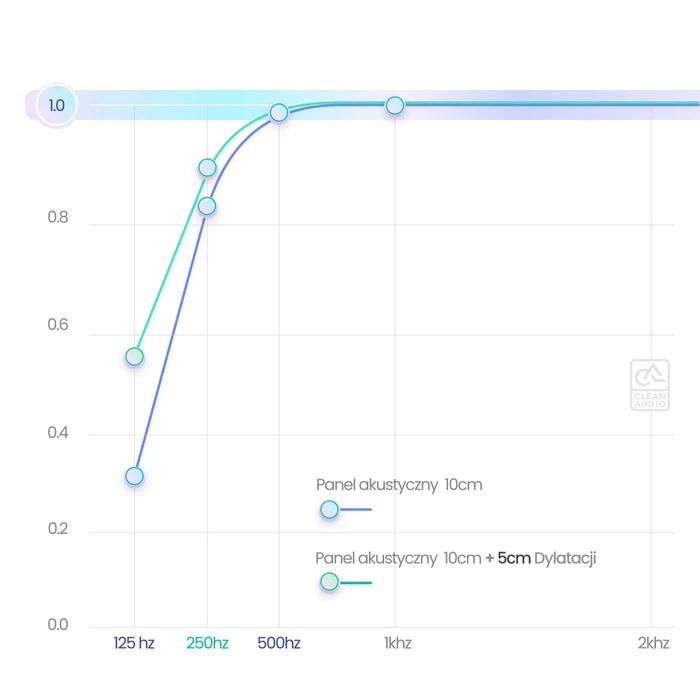Click the 0.4 y-axis label
Screen dimensions: 700x700
point(58,433)
